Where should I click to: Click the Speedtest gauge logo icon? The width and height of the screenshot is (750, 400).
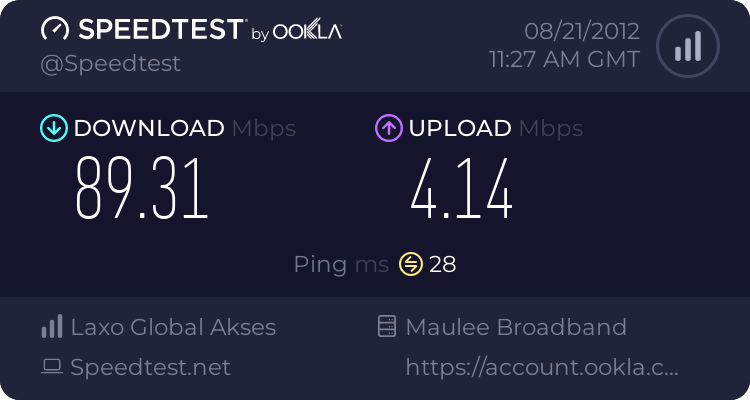55,29
